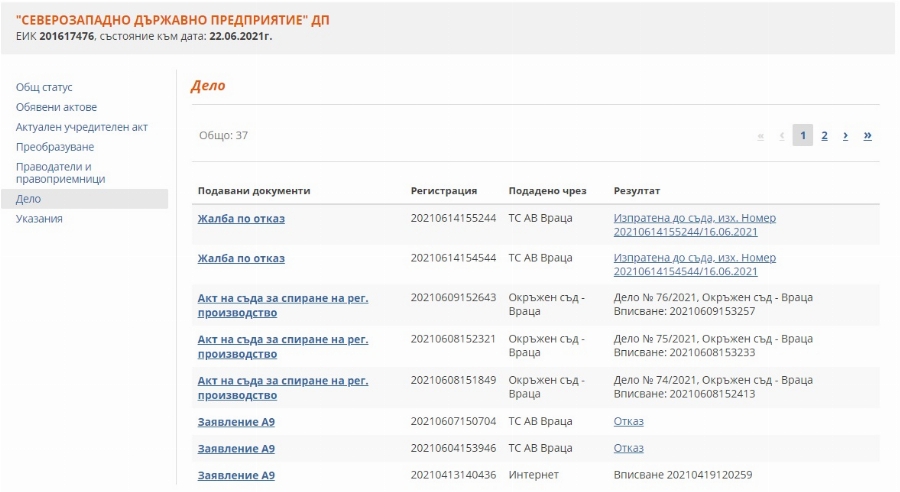Select Обявени актове sidebar item
The height and width of the screenshot is (492, 900).
tap(56, 107)
